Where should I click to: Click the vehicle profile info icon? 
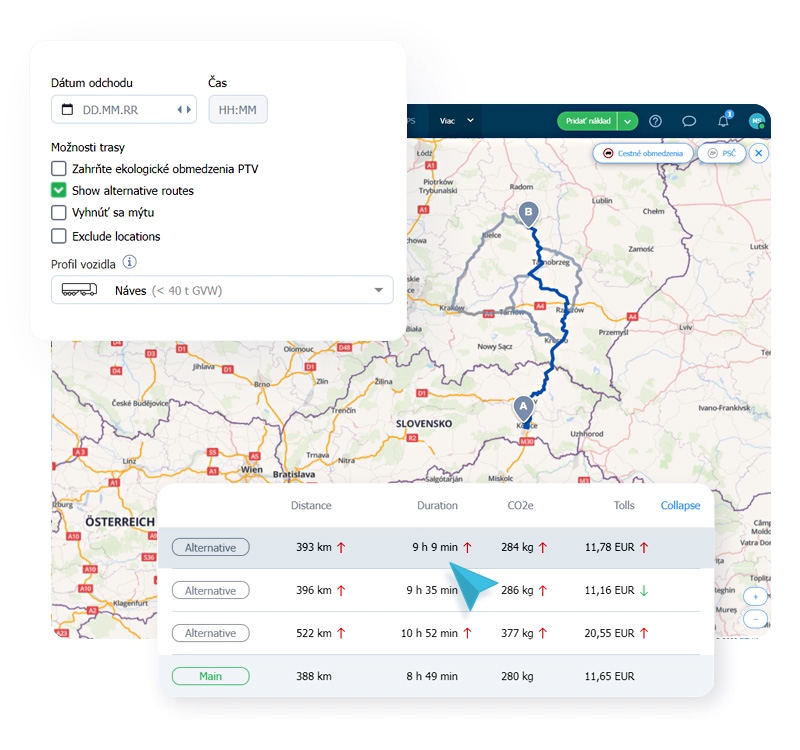point(130,262)
